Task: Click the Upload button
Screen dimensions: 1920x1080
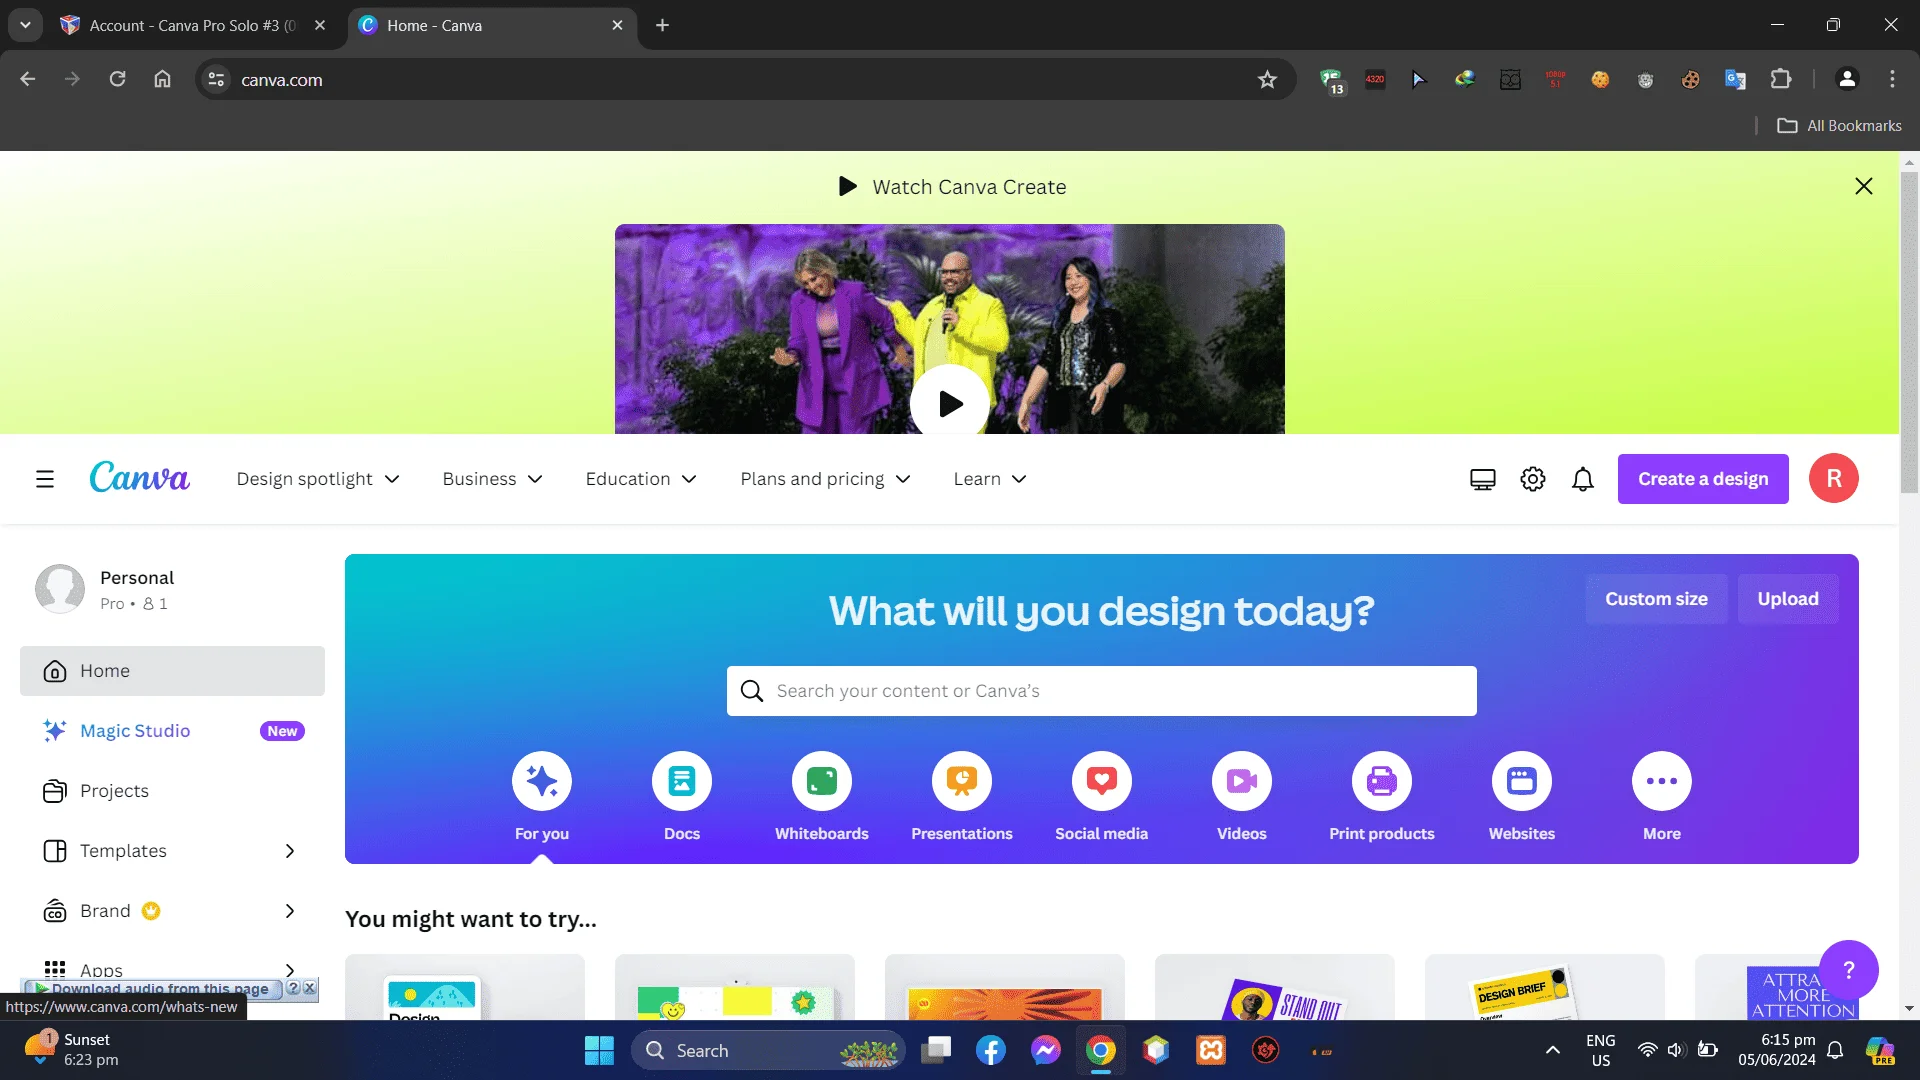Action: tap(1788, 599)
